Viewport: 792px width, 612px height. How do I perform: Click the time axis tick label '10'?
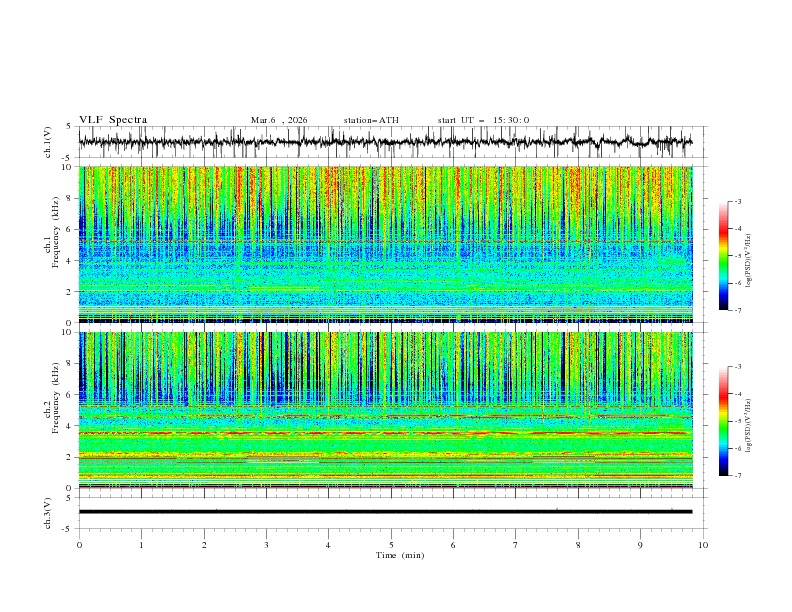coord(703,545)
